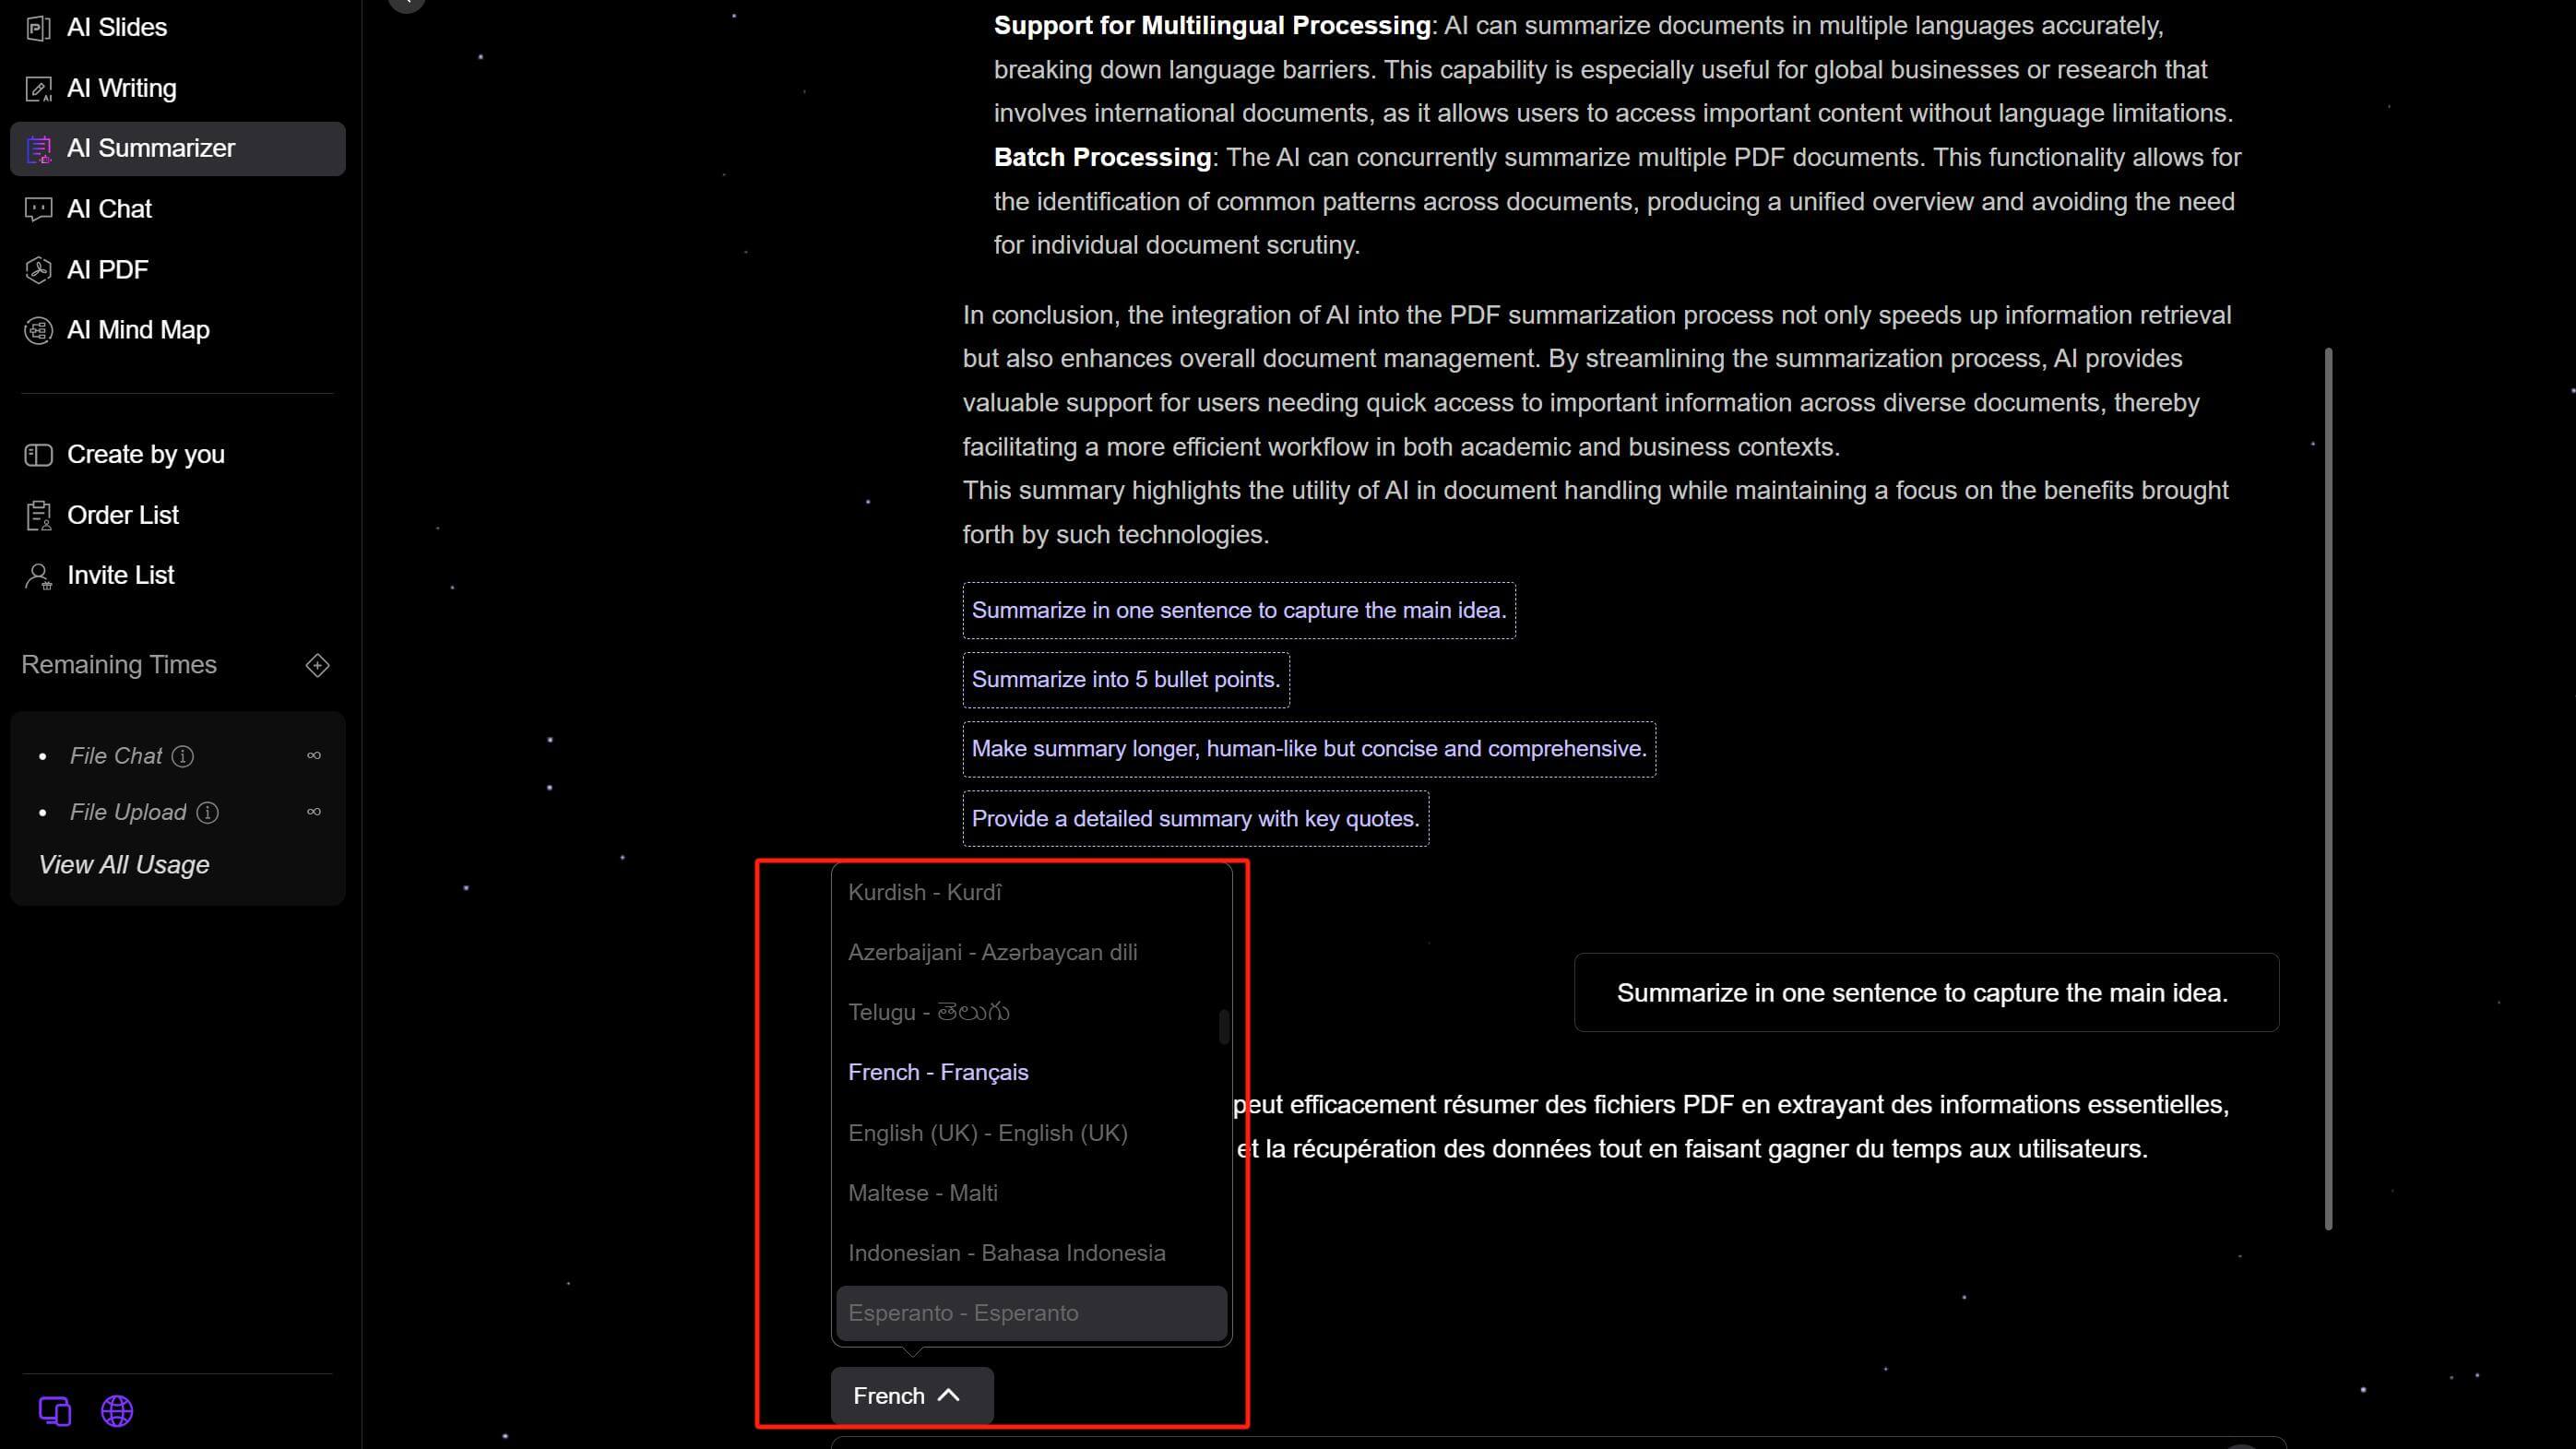
Task: Click the Order List clipboard icon
Action: (x=38, y=516)
